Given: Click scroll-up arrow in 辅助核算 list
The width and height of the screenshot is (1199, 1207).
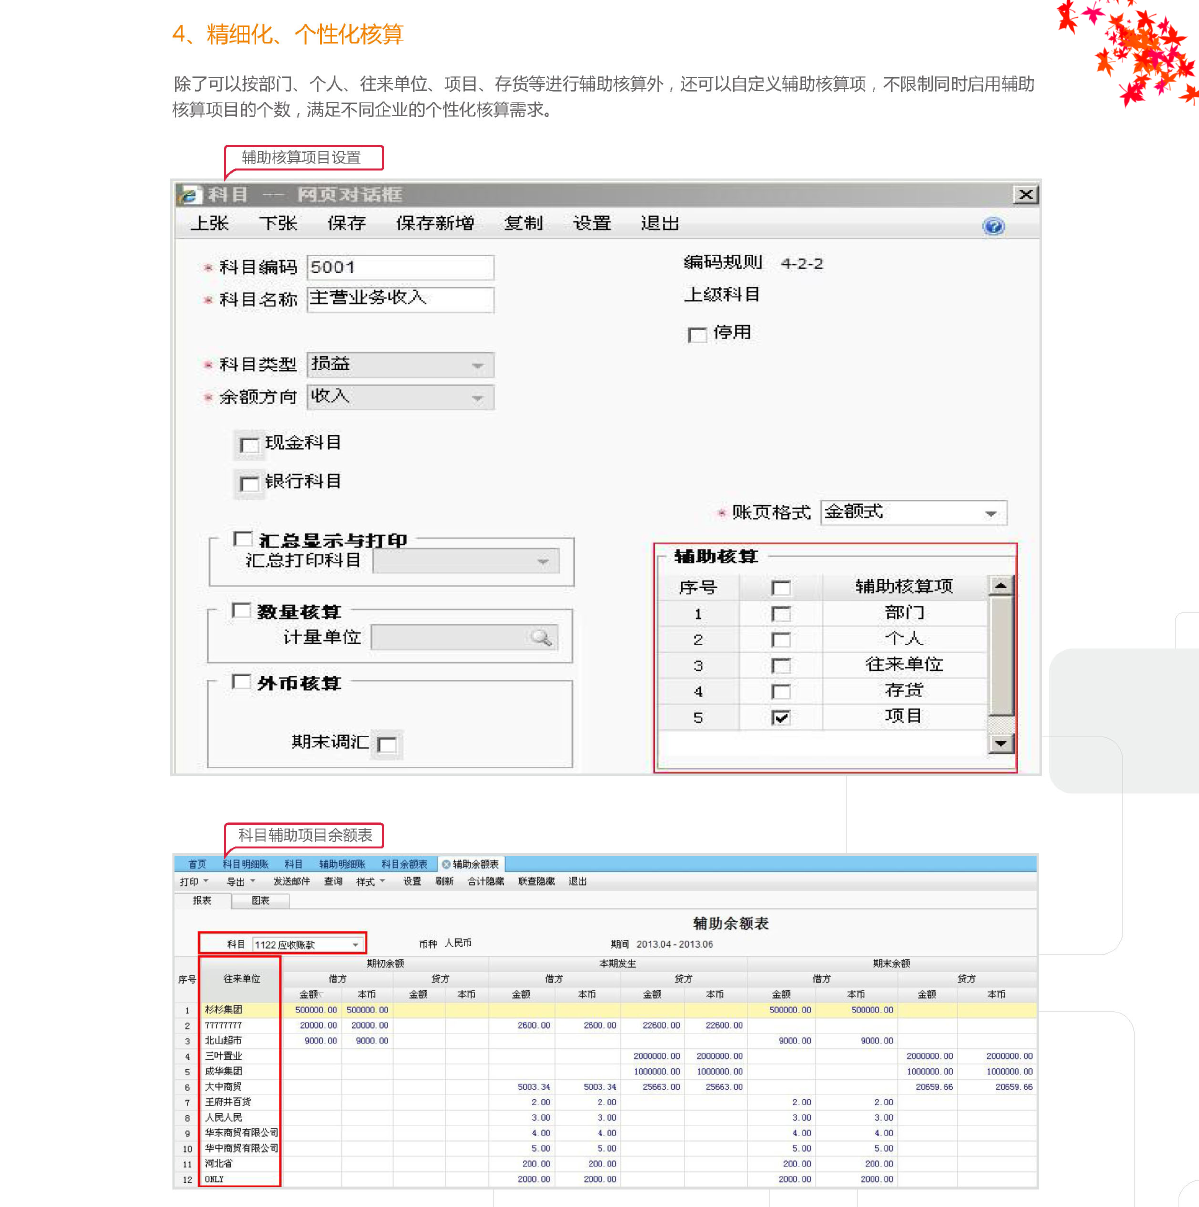Looking at the screenshot, I should (x=1000, y=586).
